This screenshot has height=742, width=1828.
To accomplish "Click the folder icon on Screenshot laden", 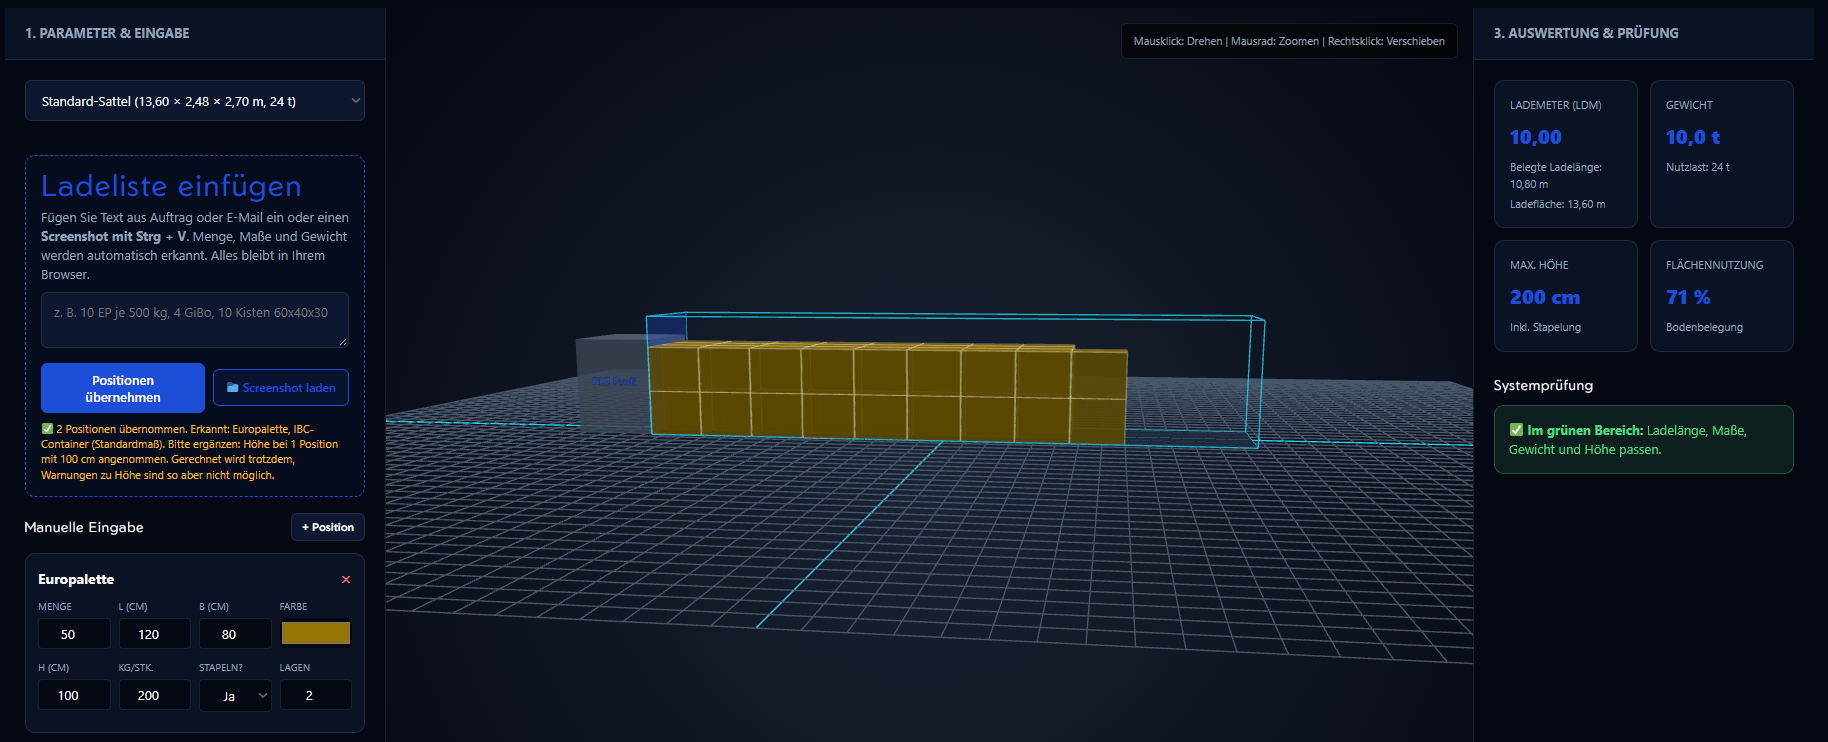I will click(x=232, y=388).
